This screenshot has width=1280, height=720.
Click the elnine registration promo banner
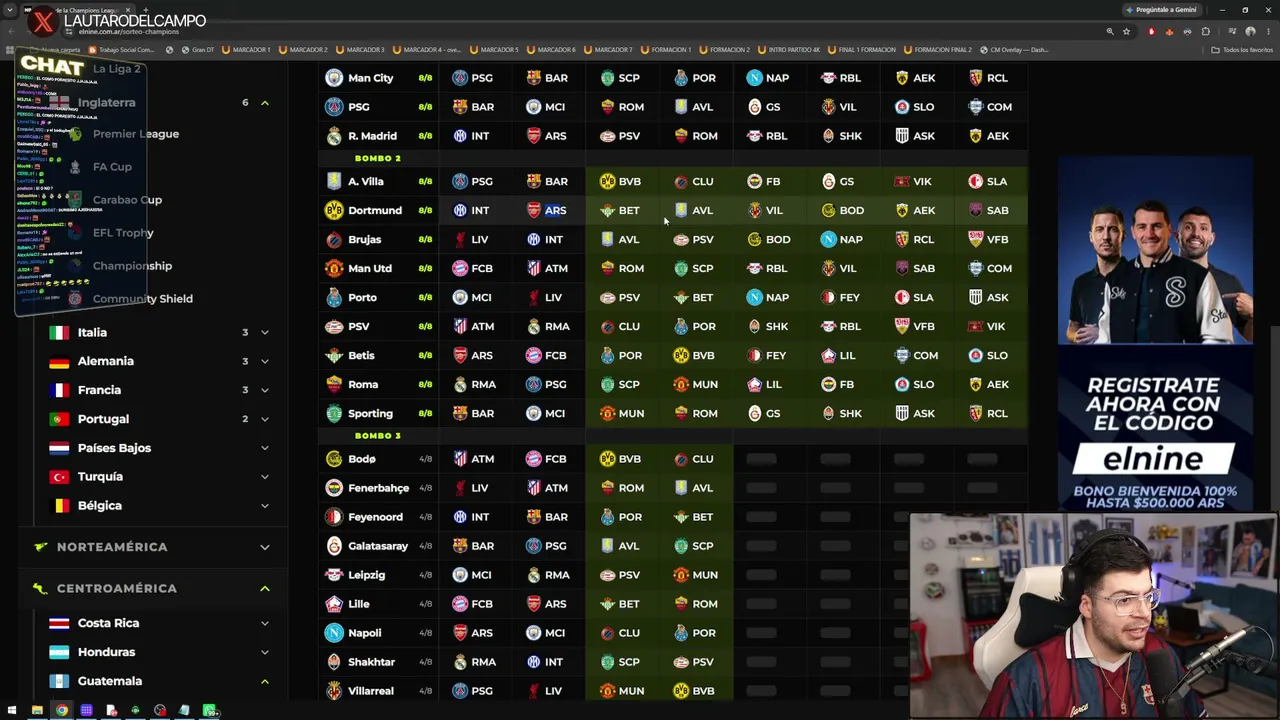coord(1155,335)
